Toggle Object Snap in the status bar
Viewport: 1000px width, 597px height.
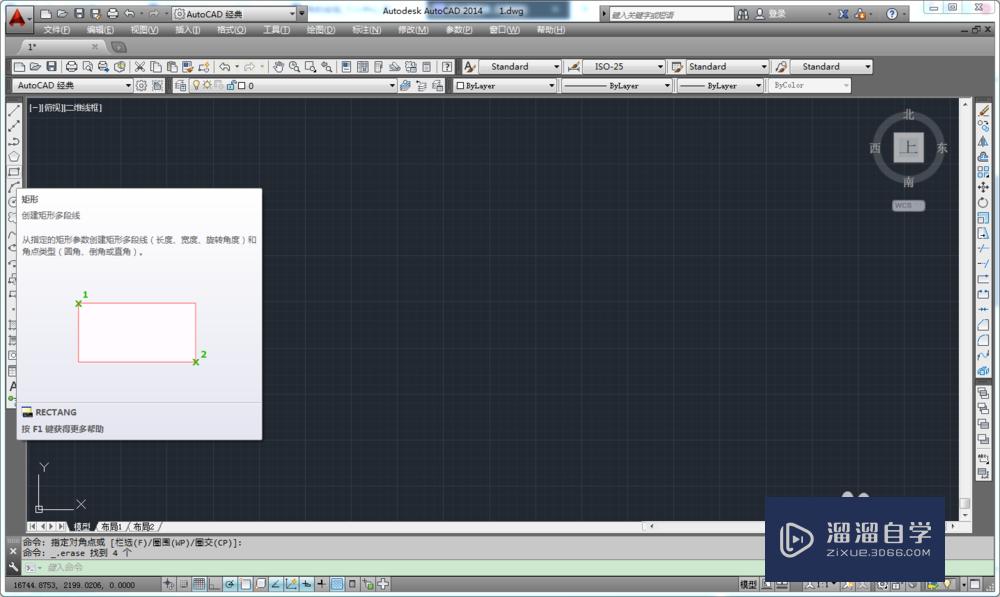tap(245, 584)
